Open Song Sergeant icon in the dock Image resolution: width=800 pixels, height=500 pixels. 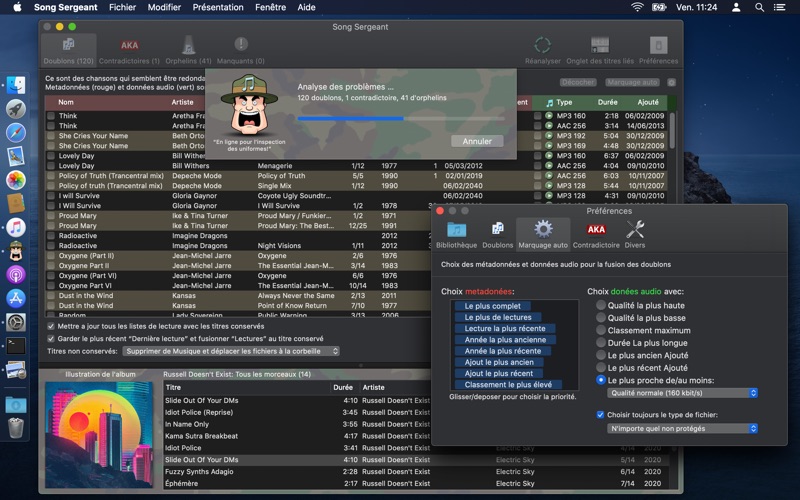tap(16, 251)
